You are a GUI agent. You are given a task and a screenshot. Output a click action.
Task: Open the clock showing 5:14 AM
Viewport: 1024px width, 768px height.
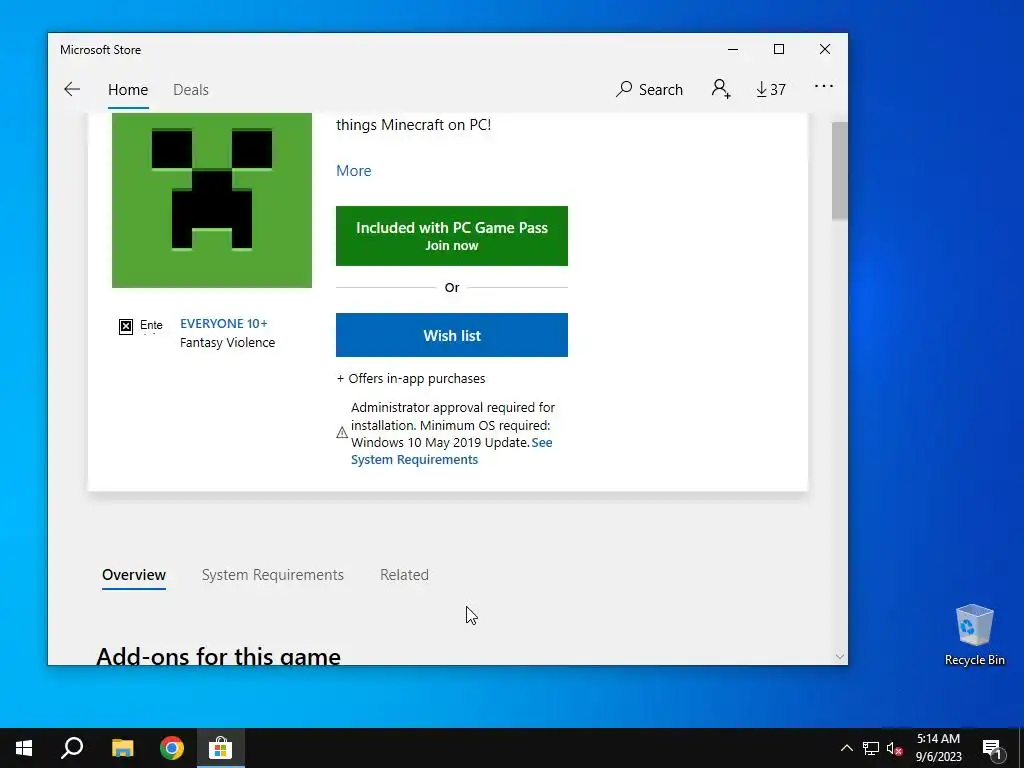(x=938, y=748)
